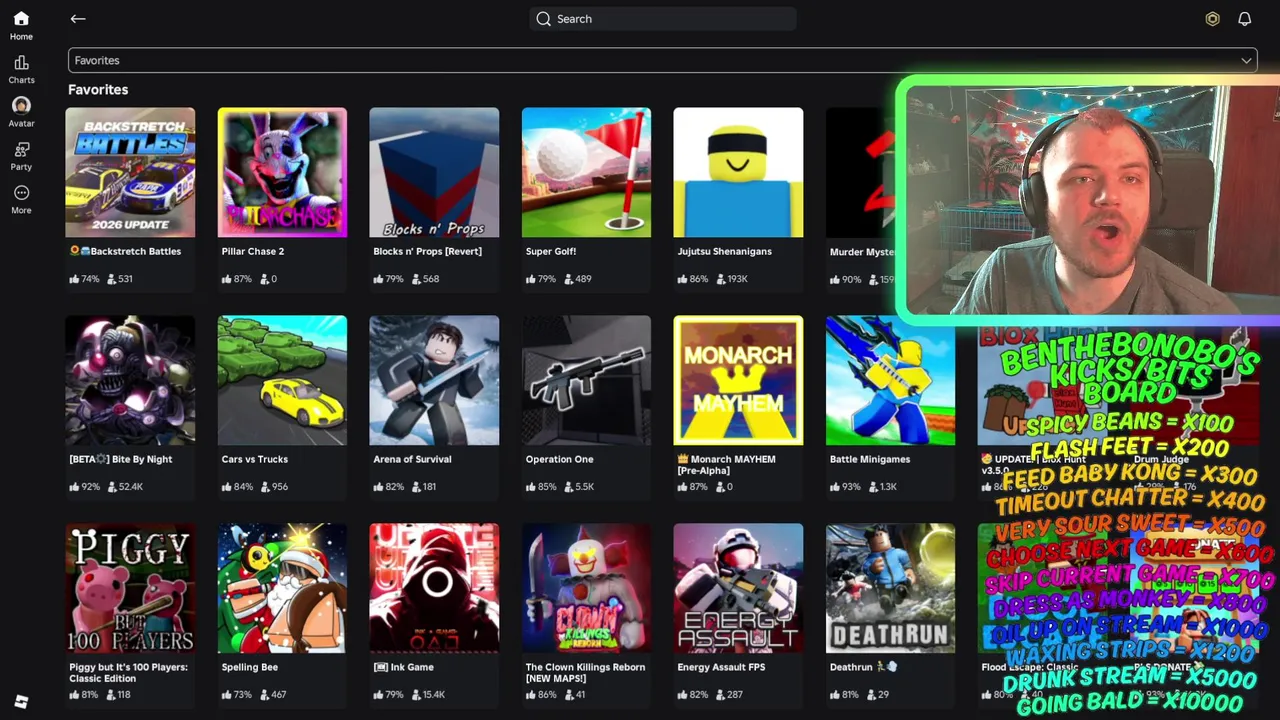
Task: Click the Favorites section heading
Action: pos(98,89)
